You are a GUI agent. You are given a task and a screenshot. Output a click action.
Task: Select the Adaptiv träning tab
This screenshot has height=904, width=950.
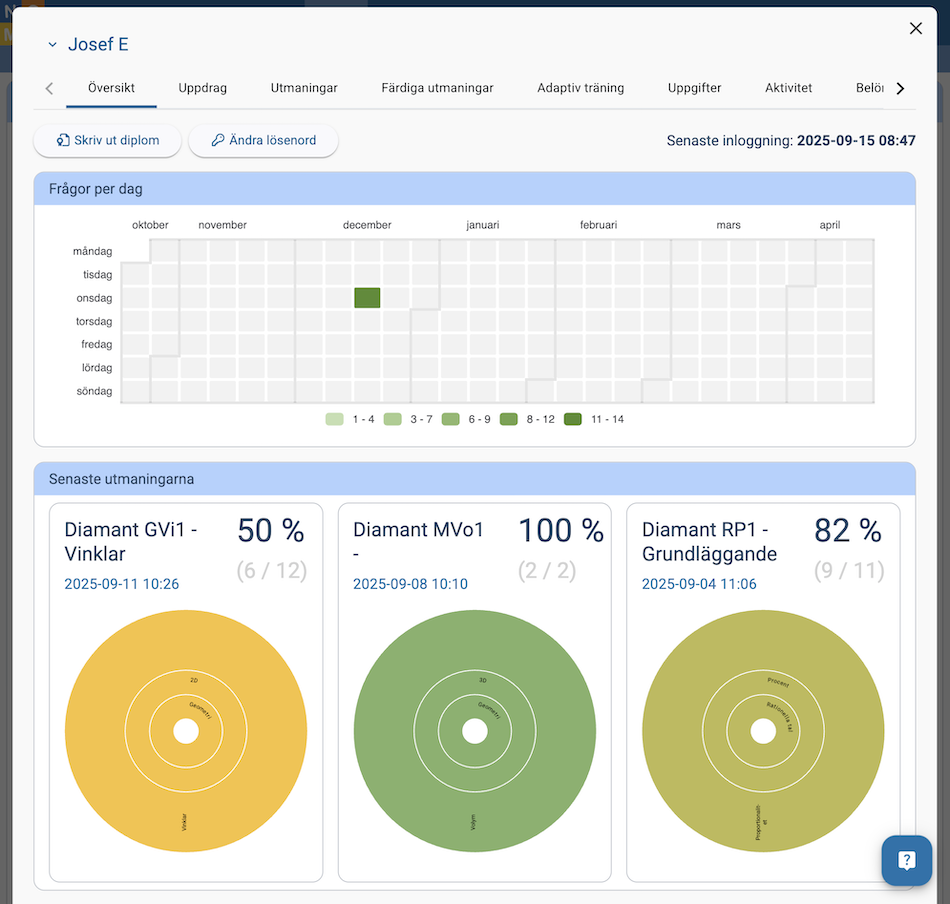click(x=580, y=88)
